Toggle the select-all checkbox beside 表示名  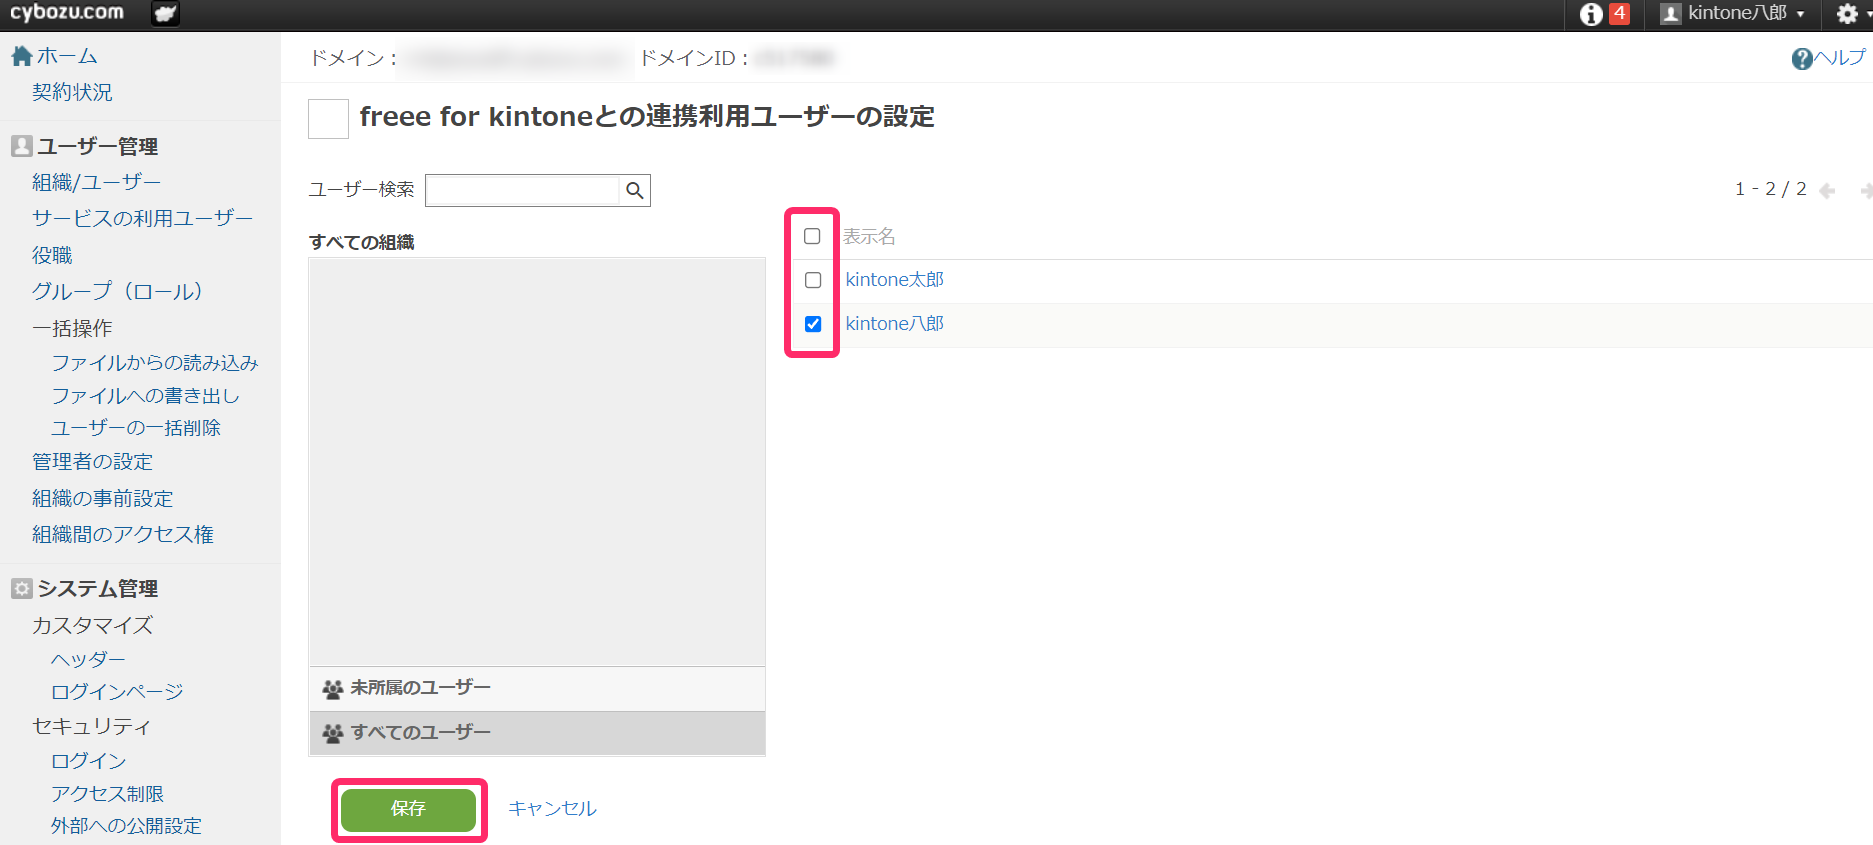tap(812, 236)
